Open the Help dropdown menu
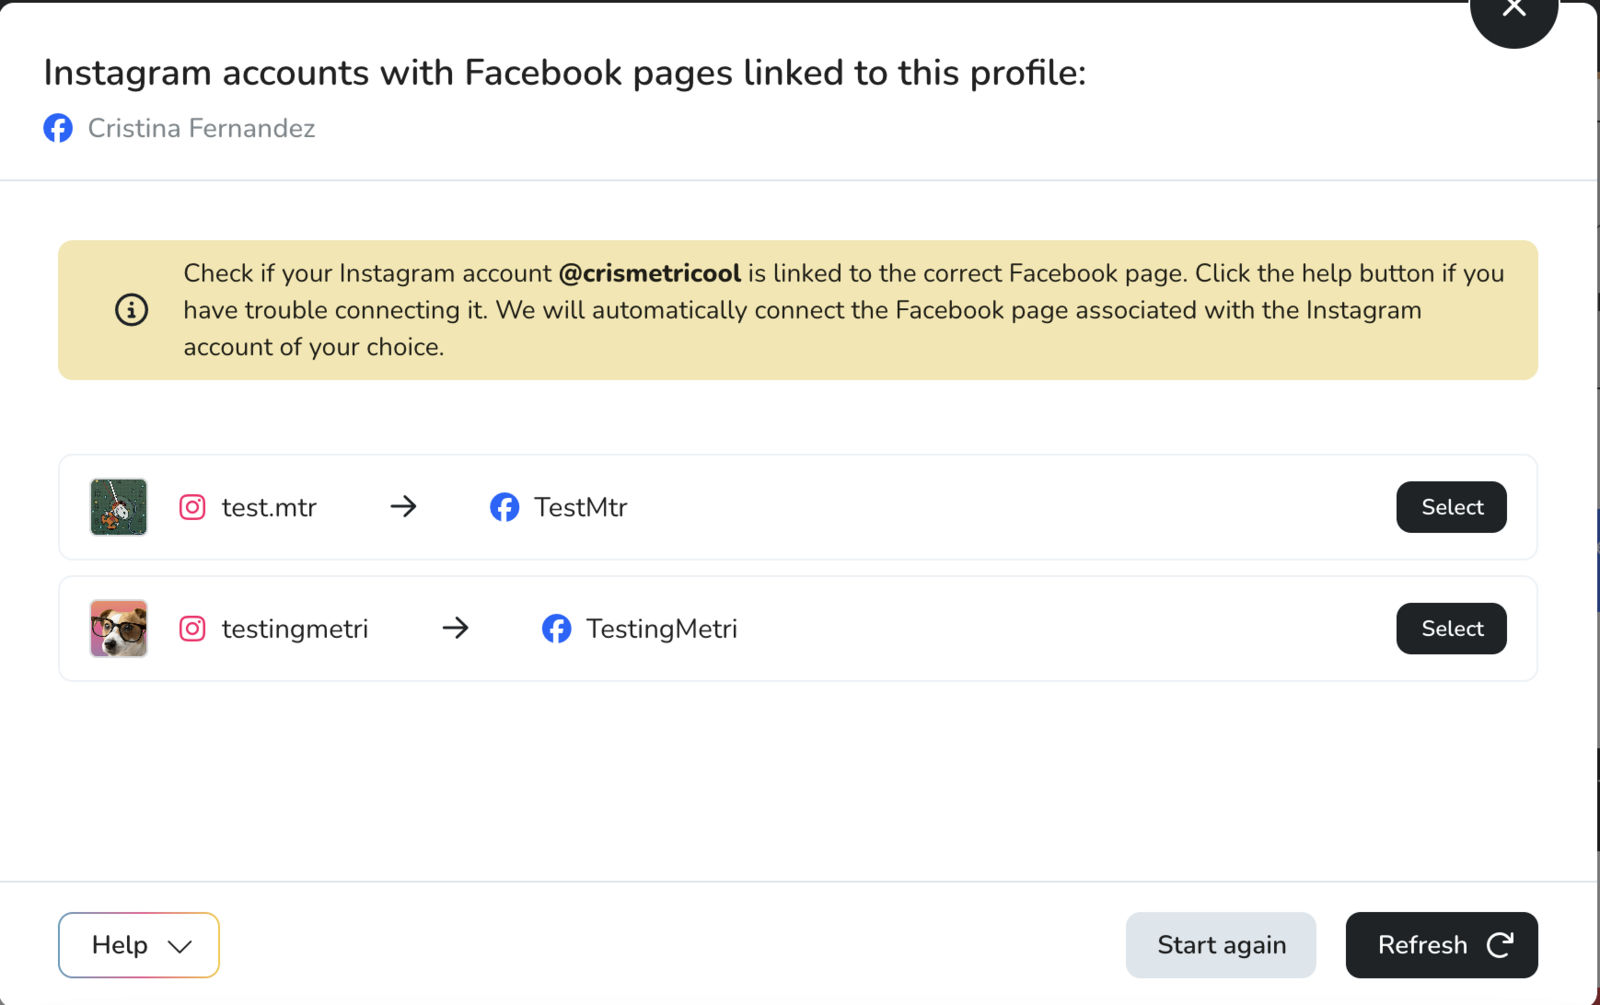The width and height of the screenshot is (1600, 1005). [138, 945]
